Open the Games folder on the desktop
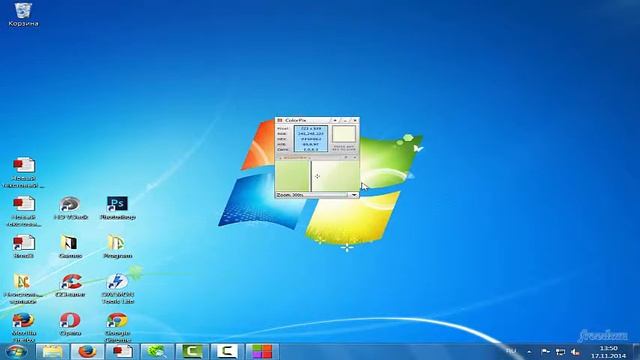Viewport: 640px width, 360px height. pyautogui.click(x=70, y=247)
